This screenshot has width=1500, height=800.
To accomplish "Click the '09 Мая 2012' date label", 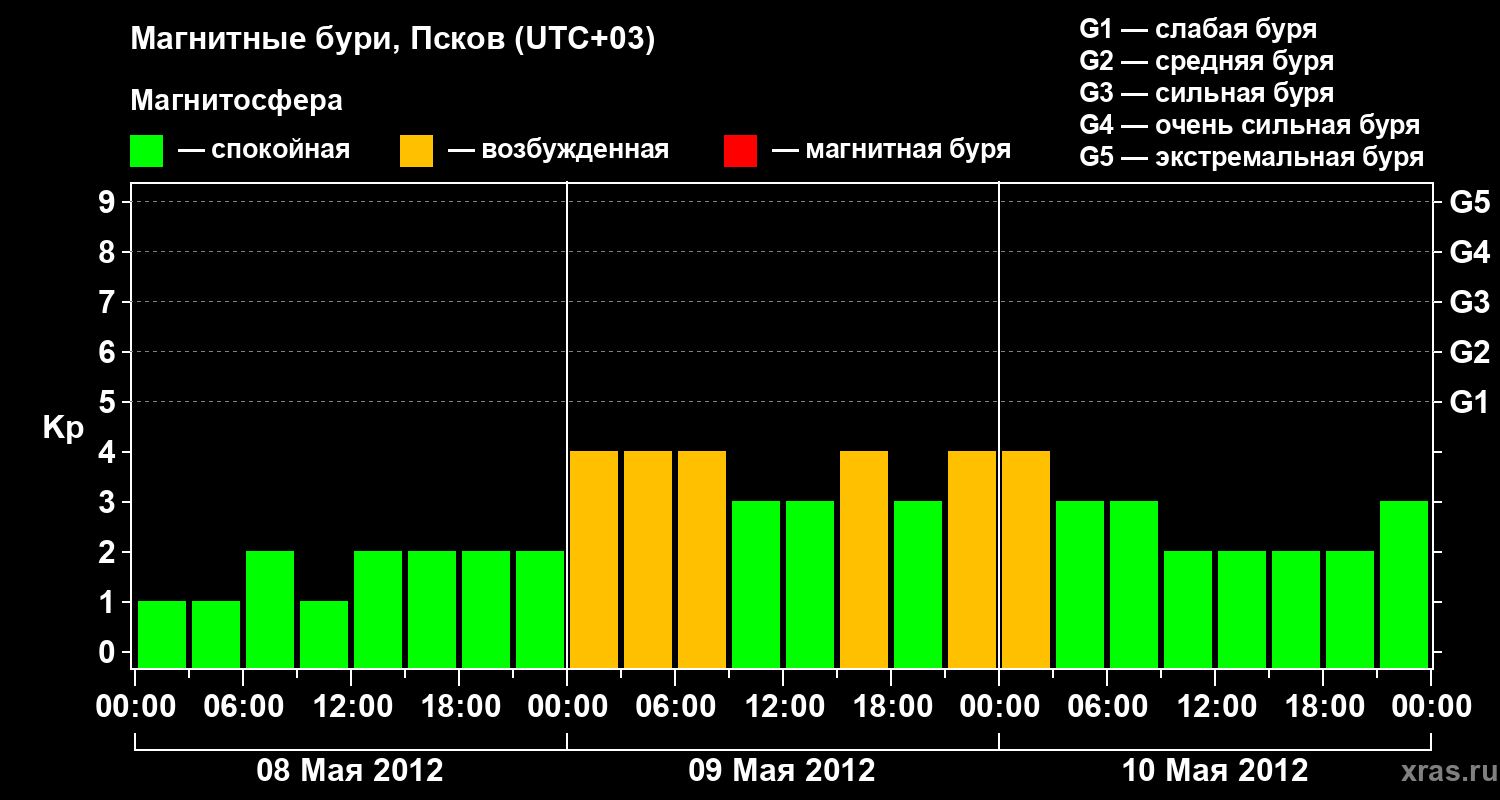I will [782, 771].
